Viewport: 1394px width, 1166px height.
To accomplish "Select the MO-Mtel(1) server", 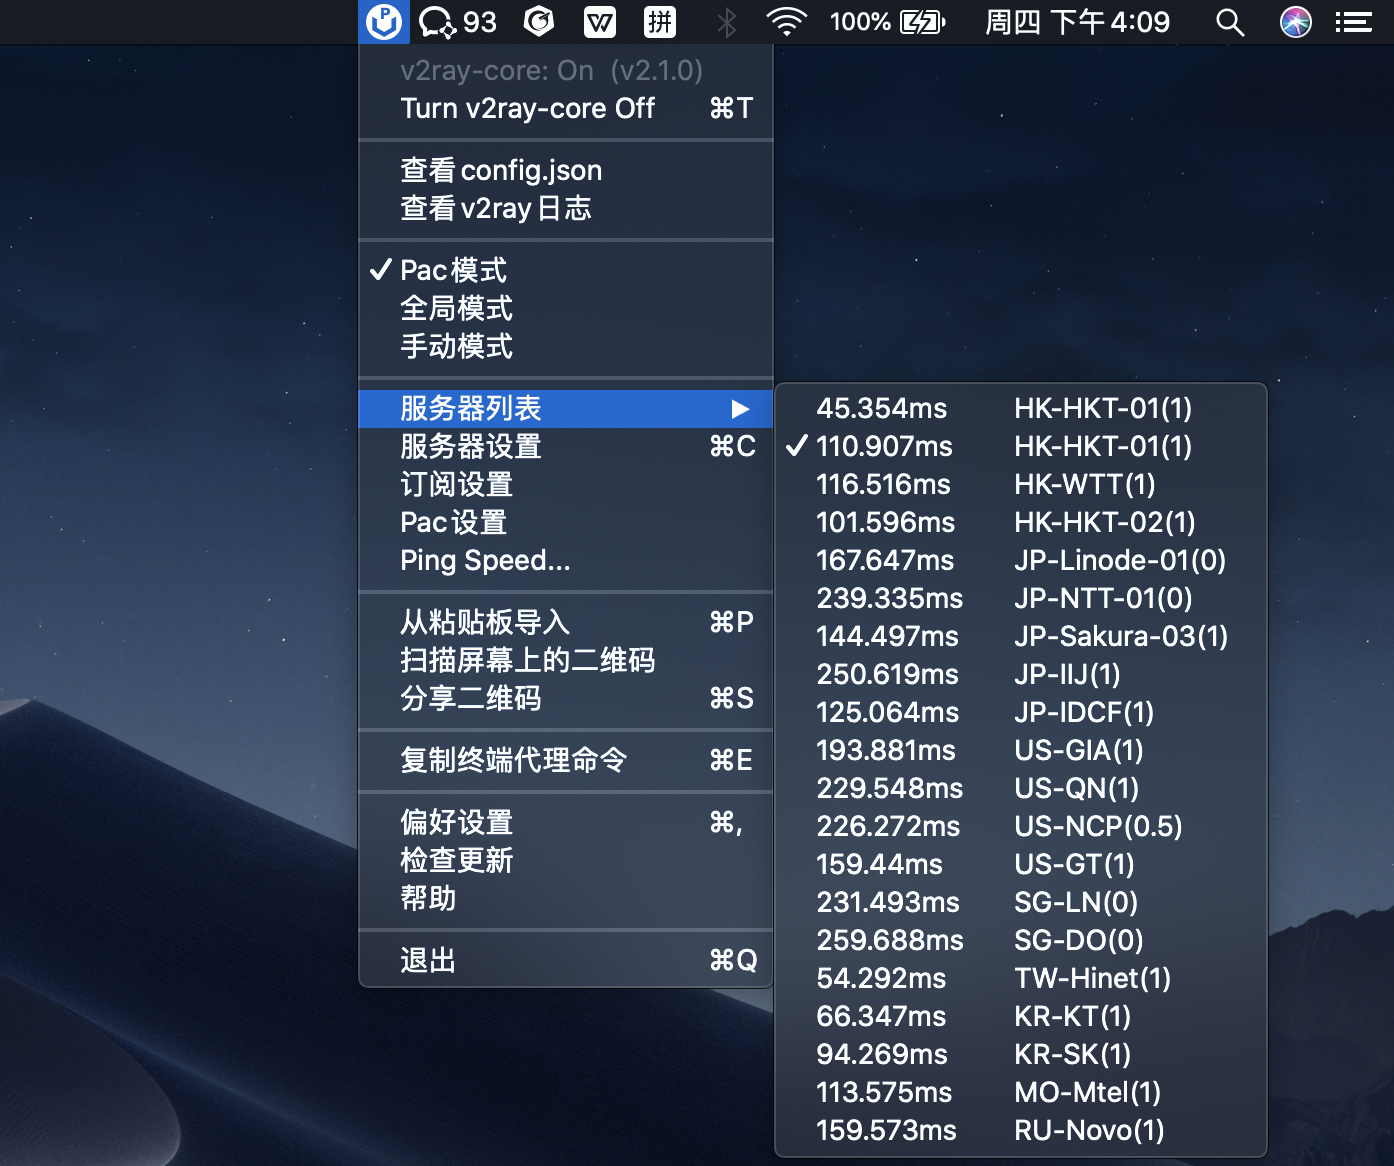I will click(x=1021, y=1092).
